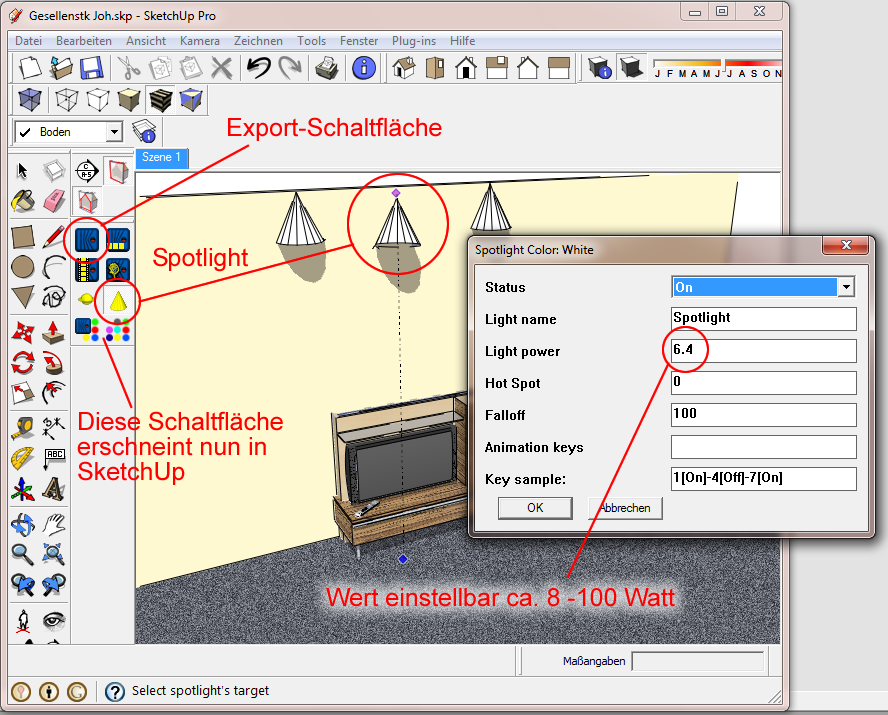
Task: Toggle shaded with textures style
Action: tap(160, 99)
